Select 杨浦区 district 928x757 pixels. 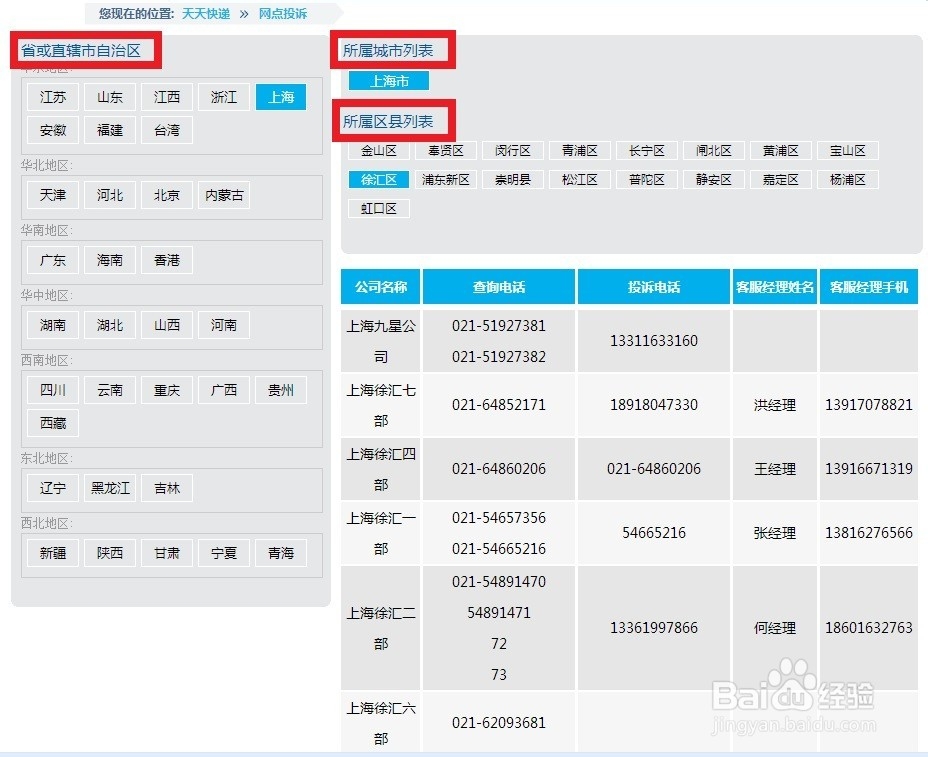pos(848,180)
